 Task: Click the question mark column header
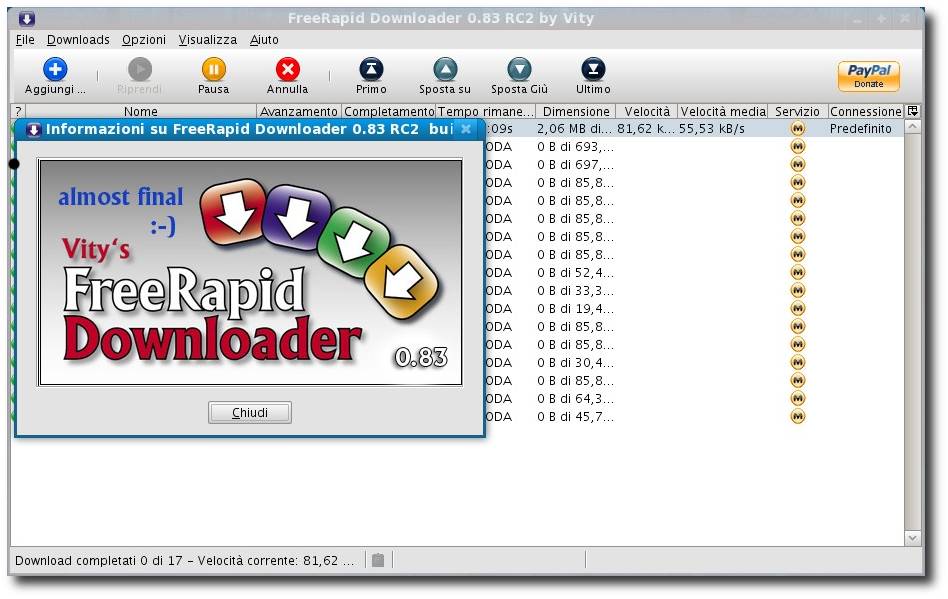click(19, 111)
